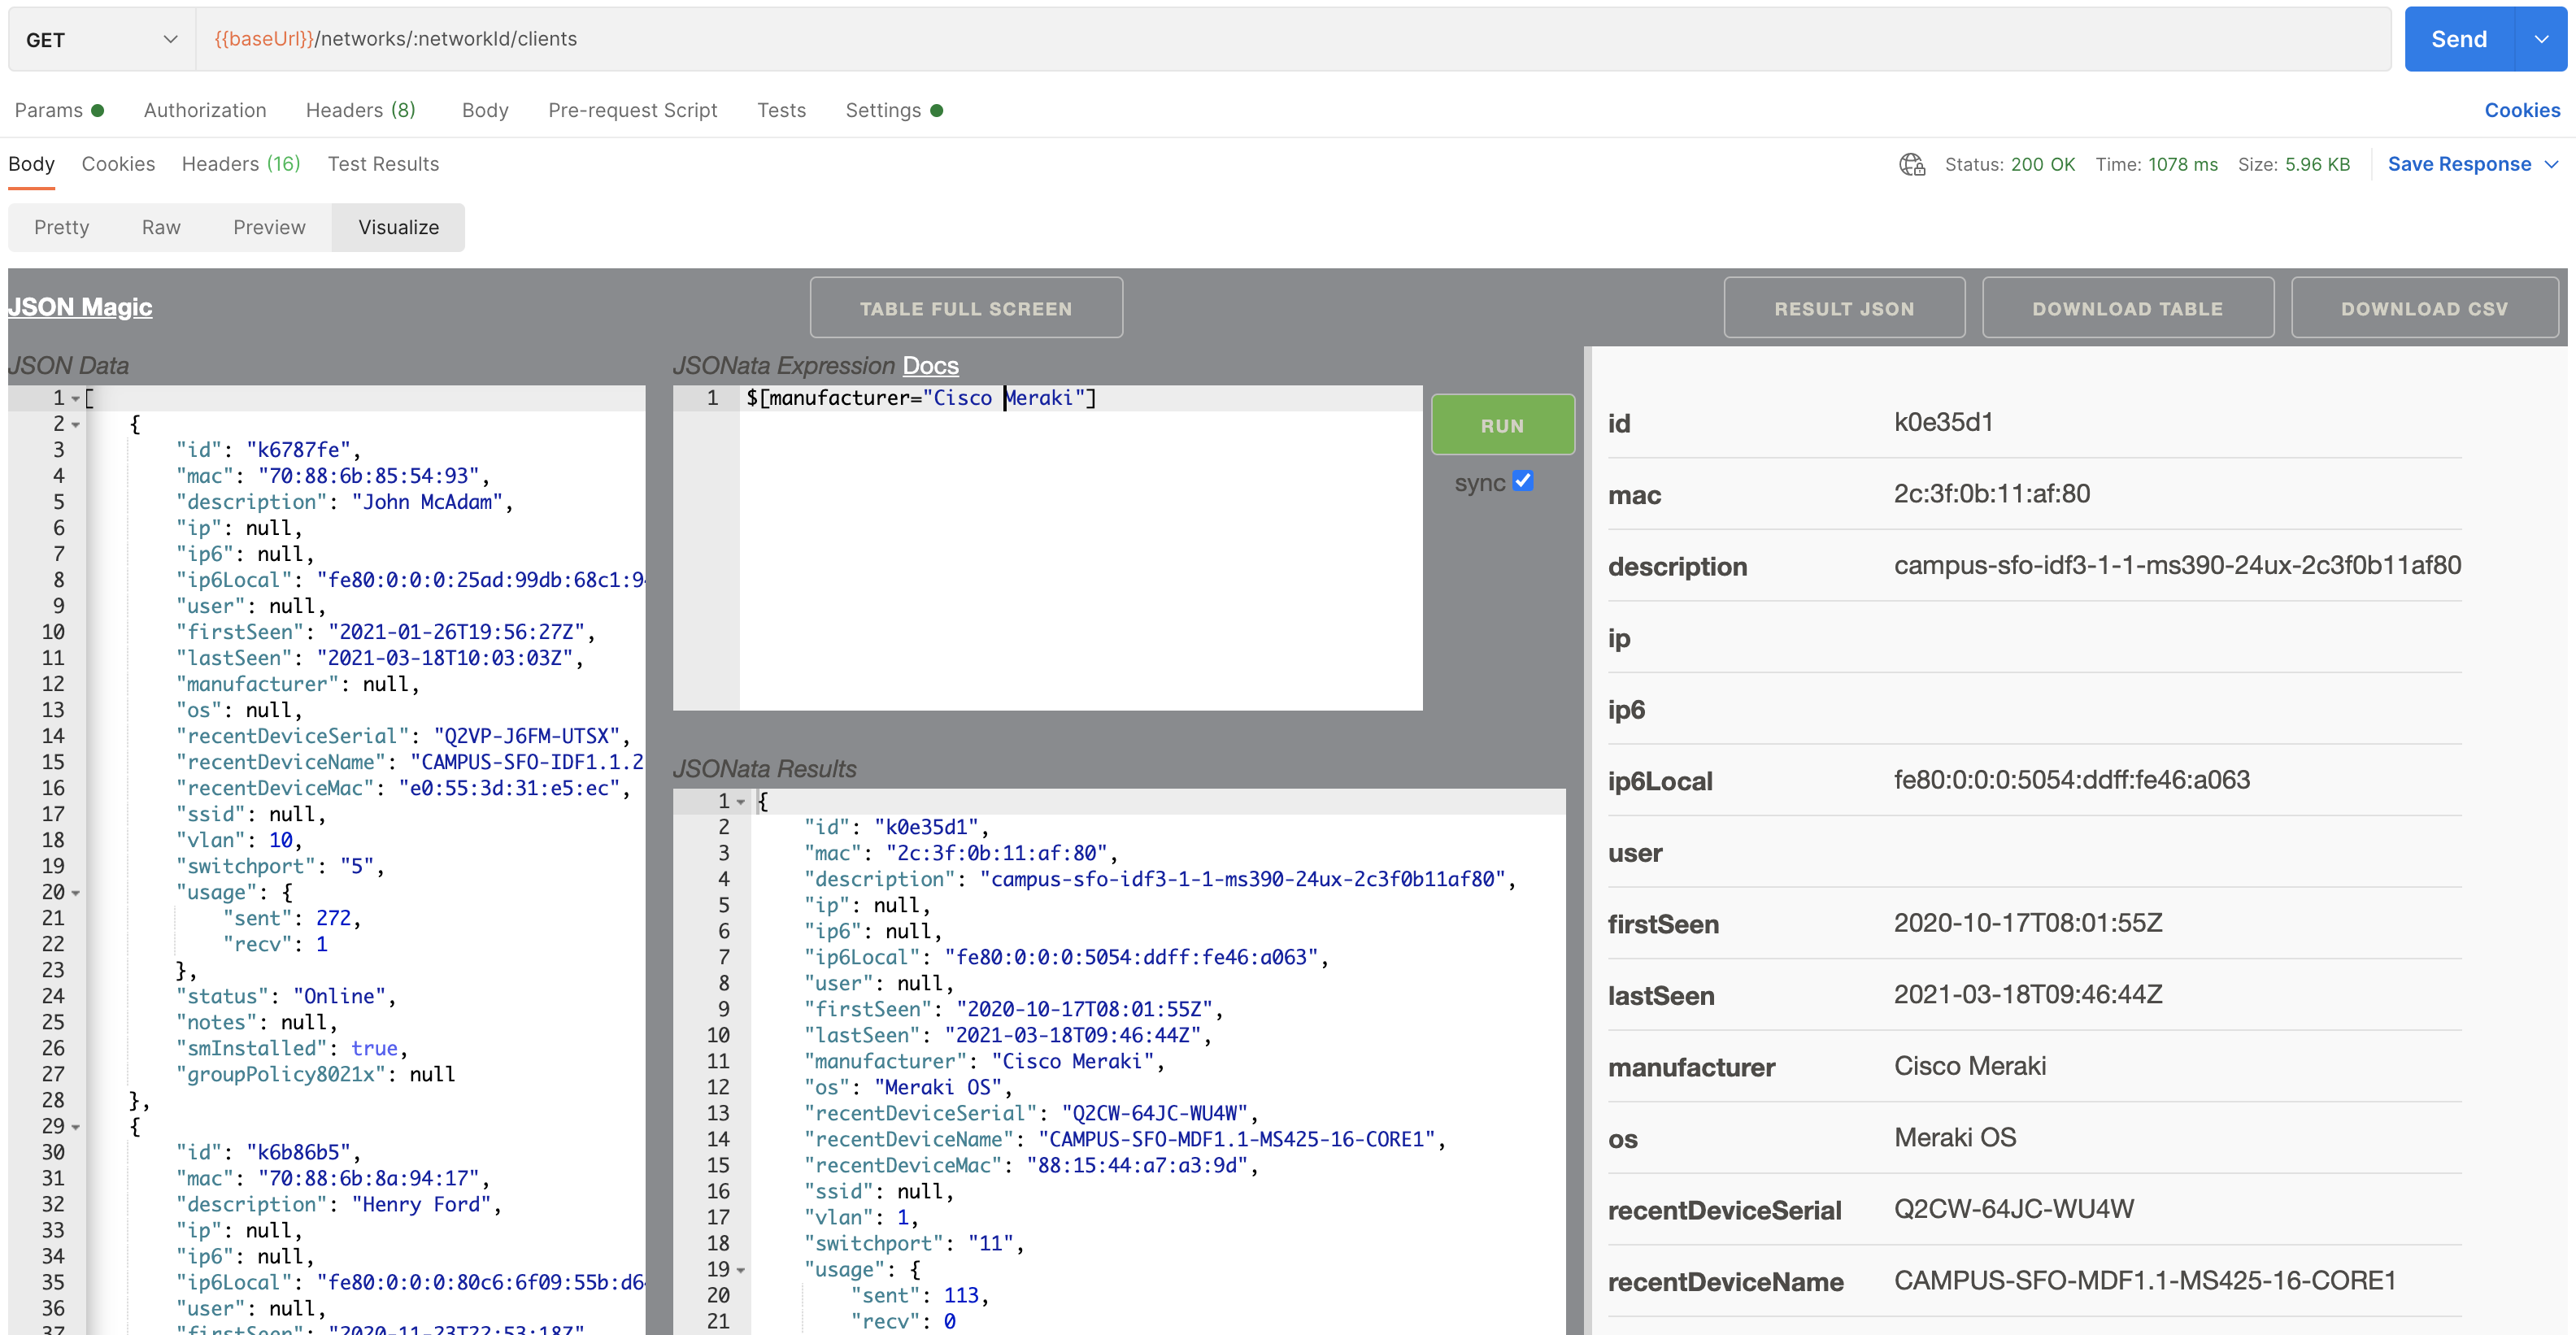
Task: Click the recentDeviceName value CAMPUS-SFO-MDF1.1-MS425-16-CORE1
Action: 2144,1281
